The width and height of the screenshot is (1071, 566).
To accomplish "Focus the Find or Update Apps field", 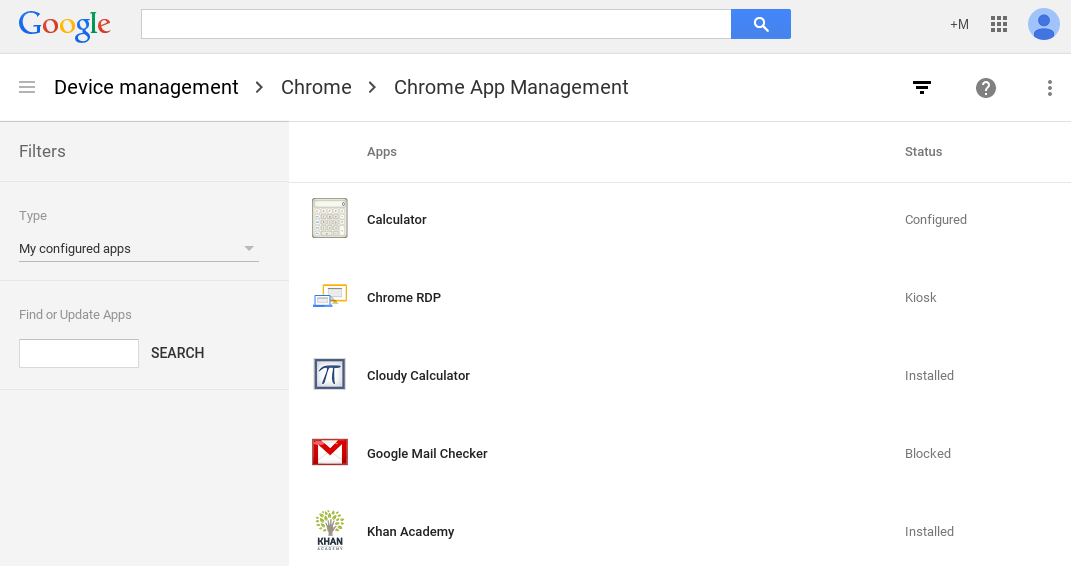I will tap(79, 353).
